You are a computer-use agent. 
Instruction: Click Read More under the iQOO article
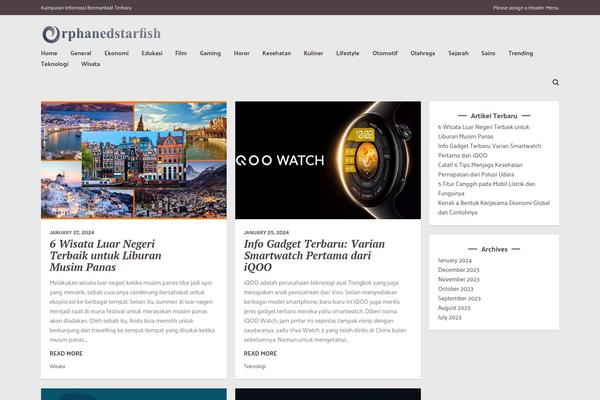click(260, 353)
